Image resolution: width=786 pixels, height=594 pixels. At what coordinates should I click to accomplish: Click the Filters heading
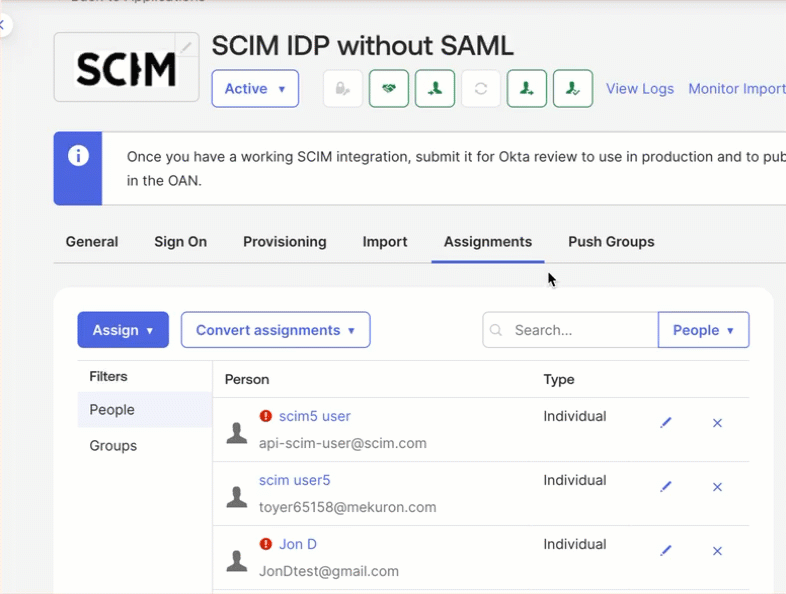tap(108, 376)
